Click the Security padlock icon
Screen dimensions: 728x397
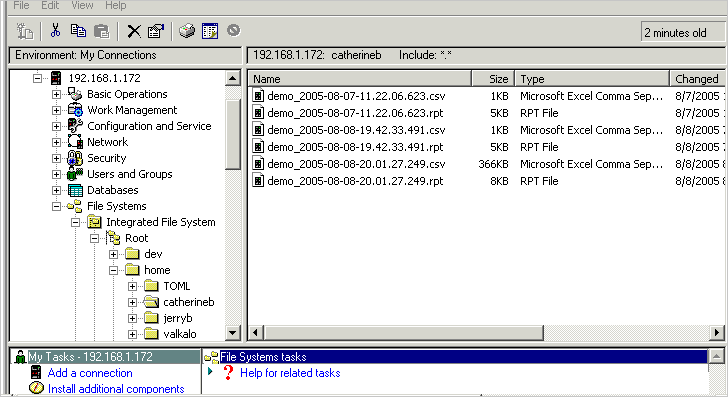75,158
